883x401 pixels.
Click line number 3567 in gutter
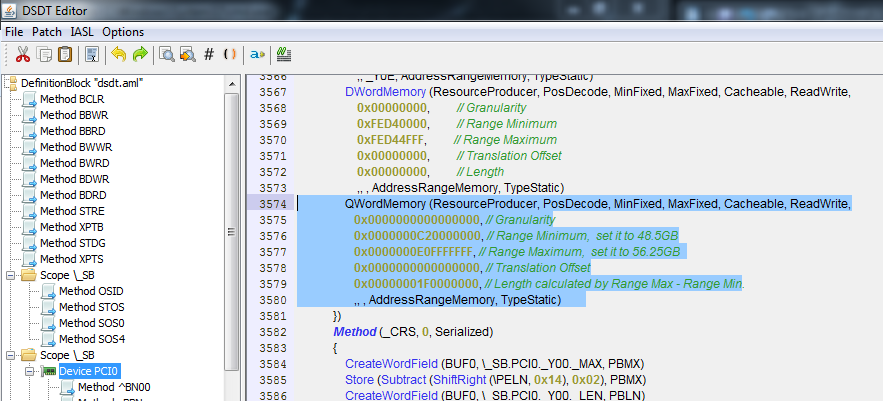275,92
